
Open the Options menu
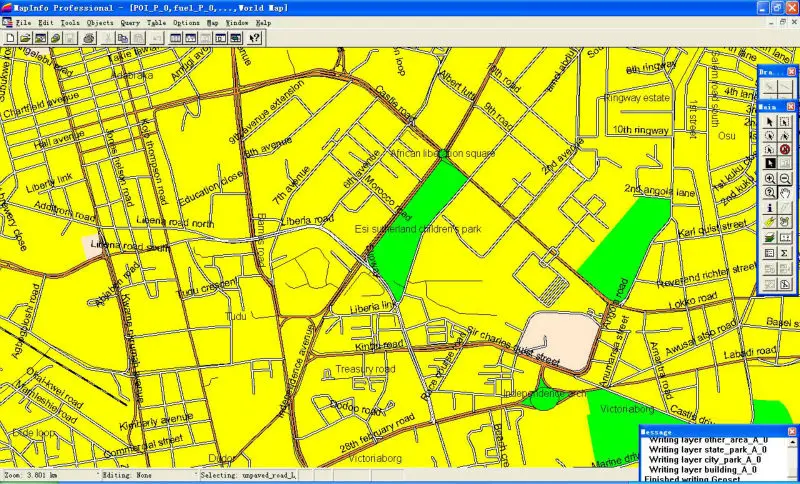pyautogui.click(x=186, y=21)
